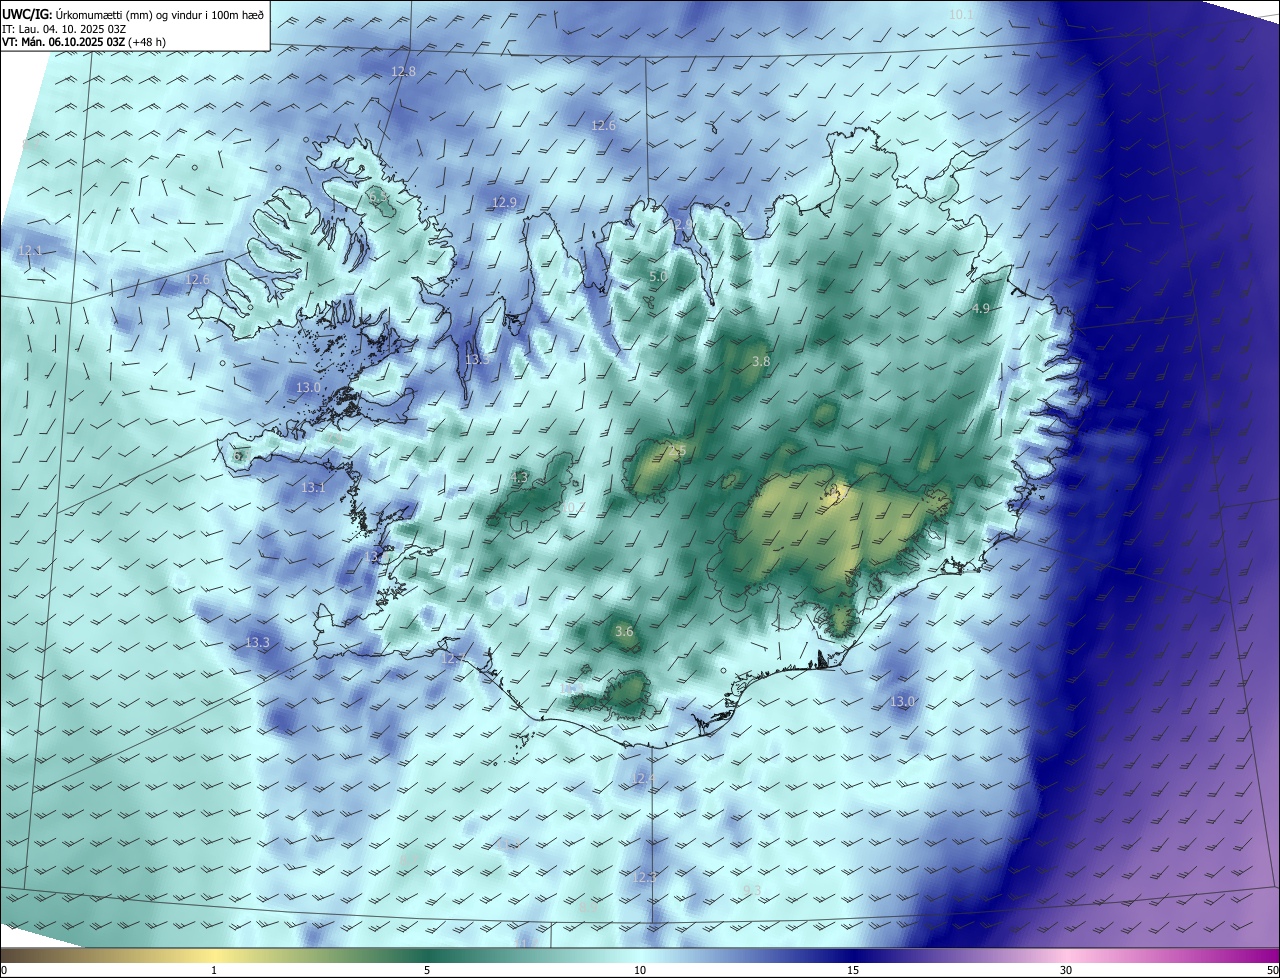Screen dimensions: 1280x978
Task: Click the 4.3 value label on the glacier
Action: click(520, 478)
